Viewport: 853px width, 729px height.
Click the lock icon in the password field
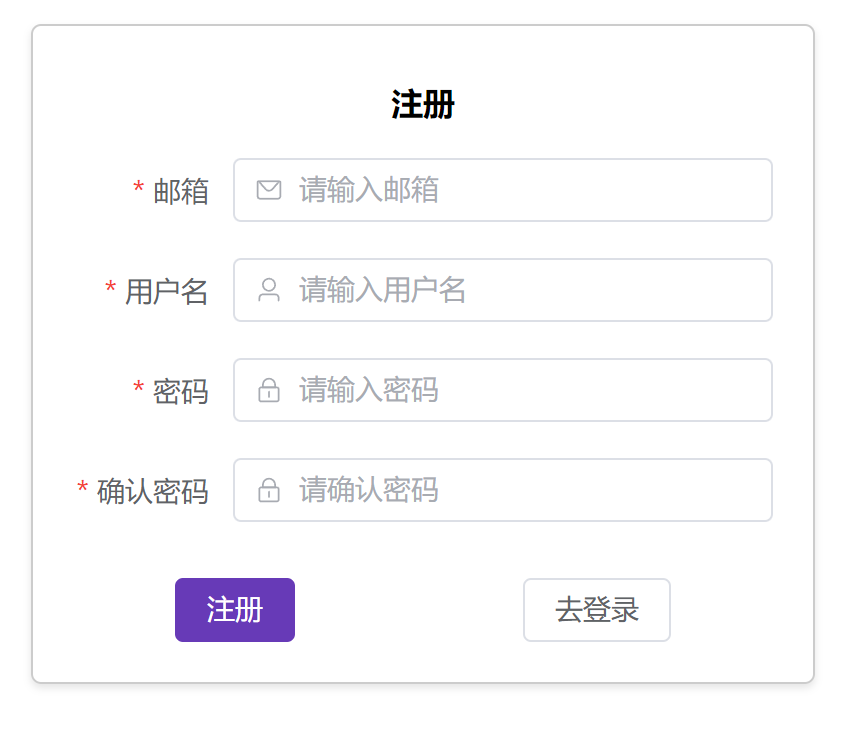[x=268, y=390]
